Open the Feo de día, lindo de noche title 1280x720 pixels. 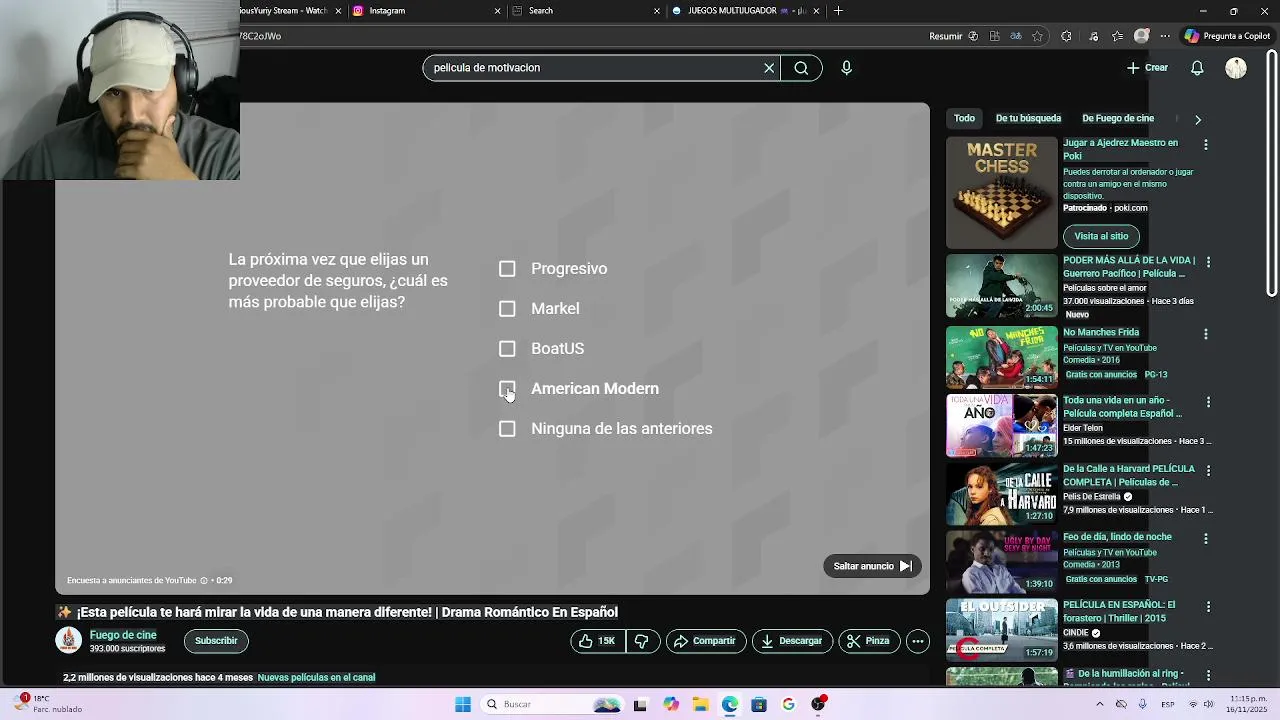pos(1117,537)
